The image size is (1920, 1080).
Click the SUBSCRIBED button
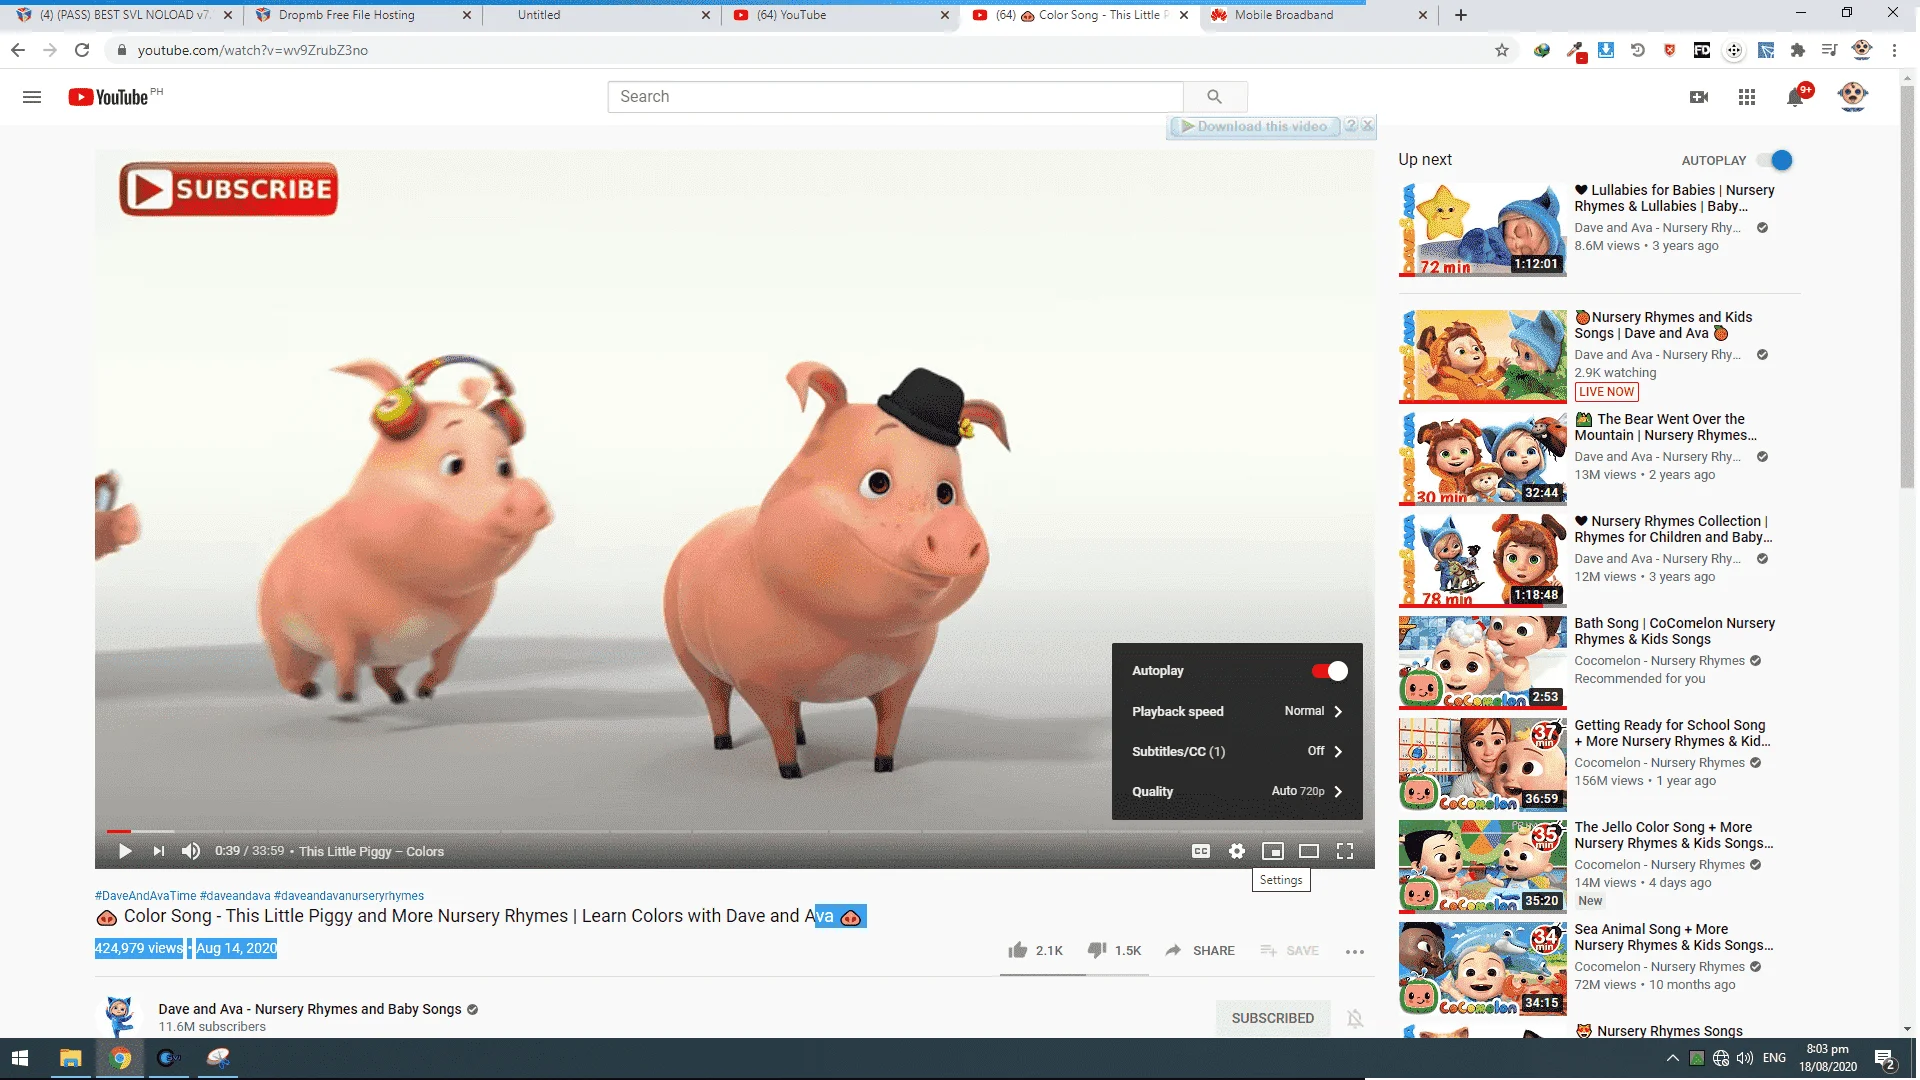[x=1273, y=1018]
